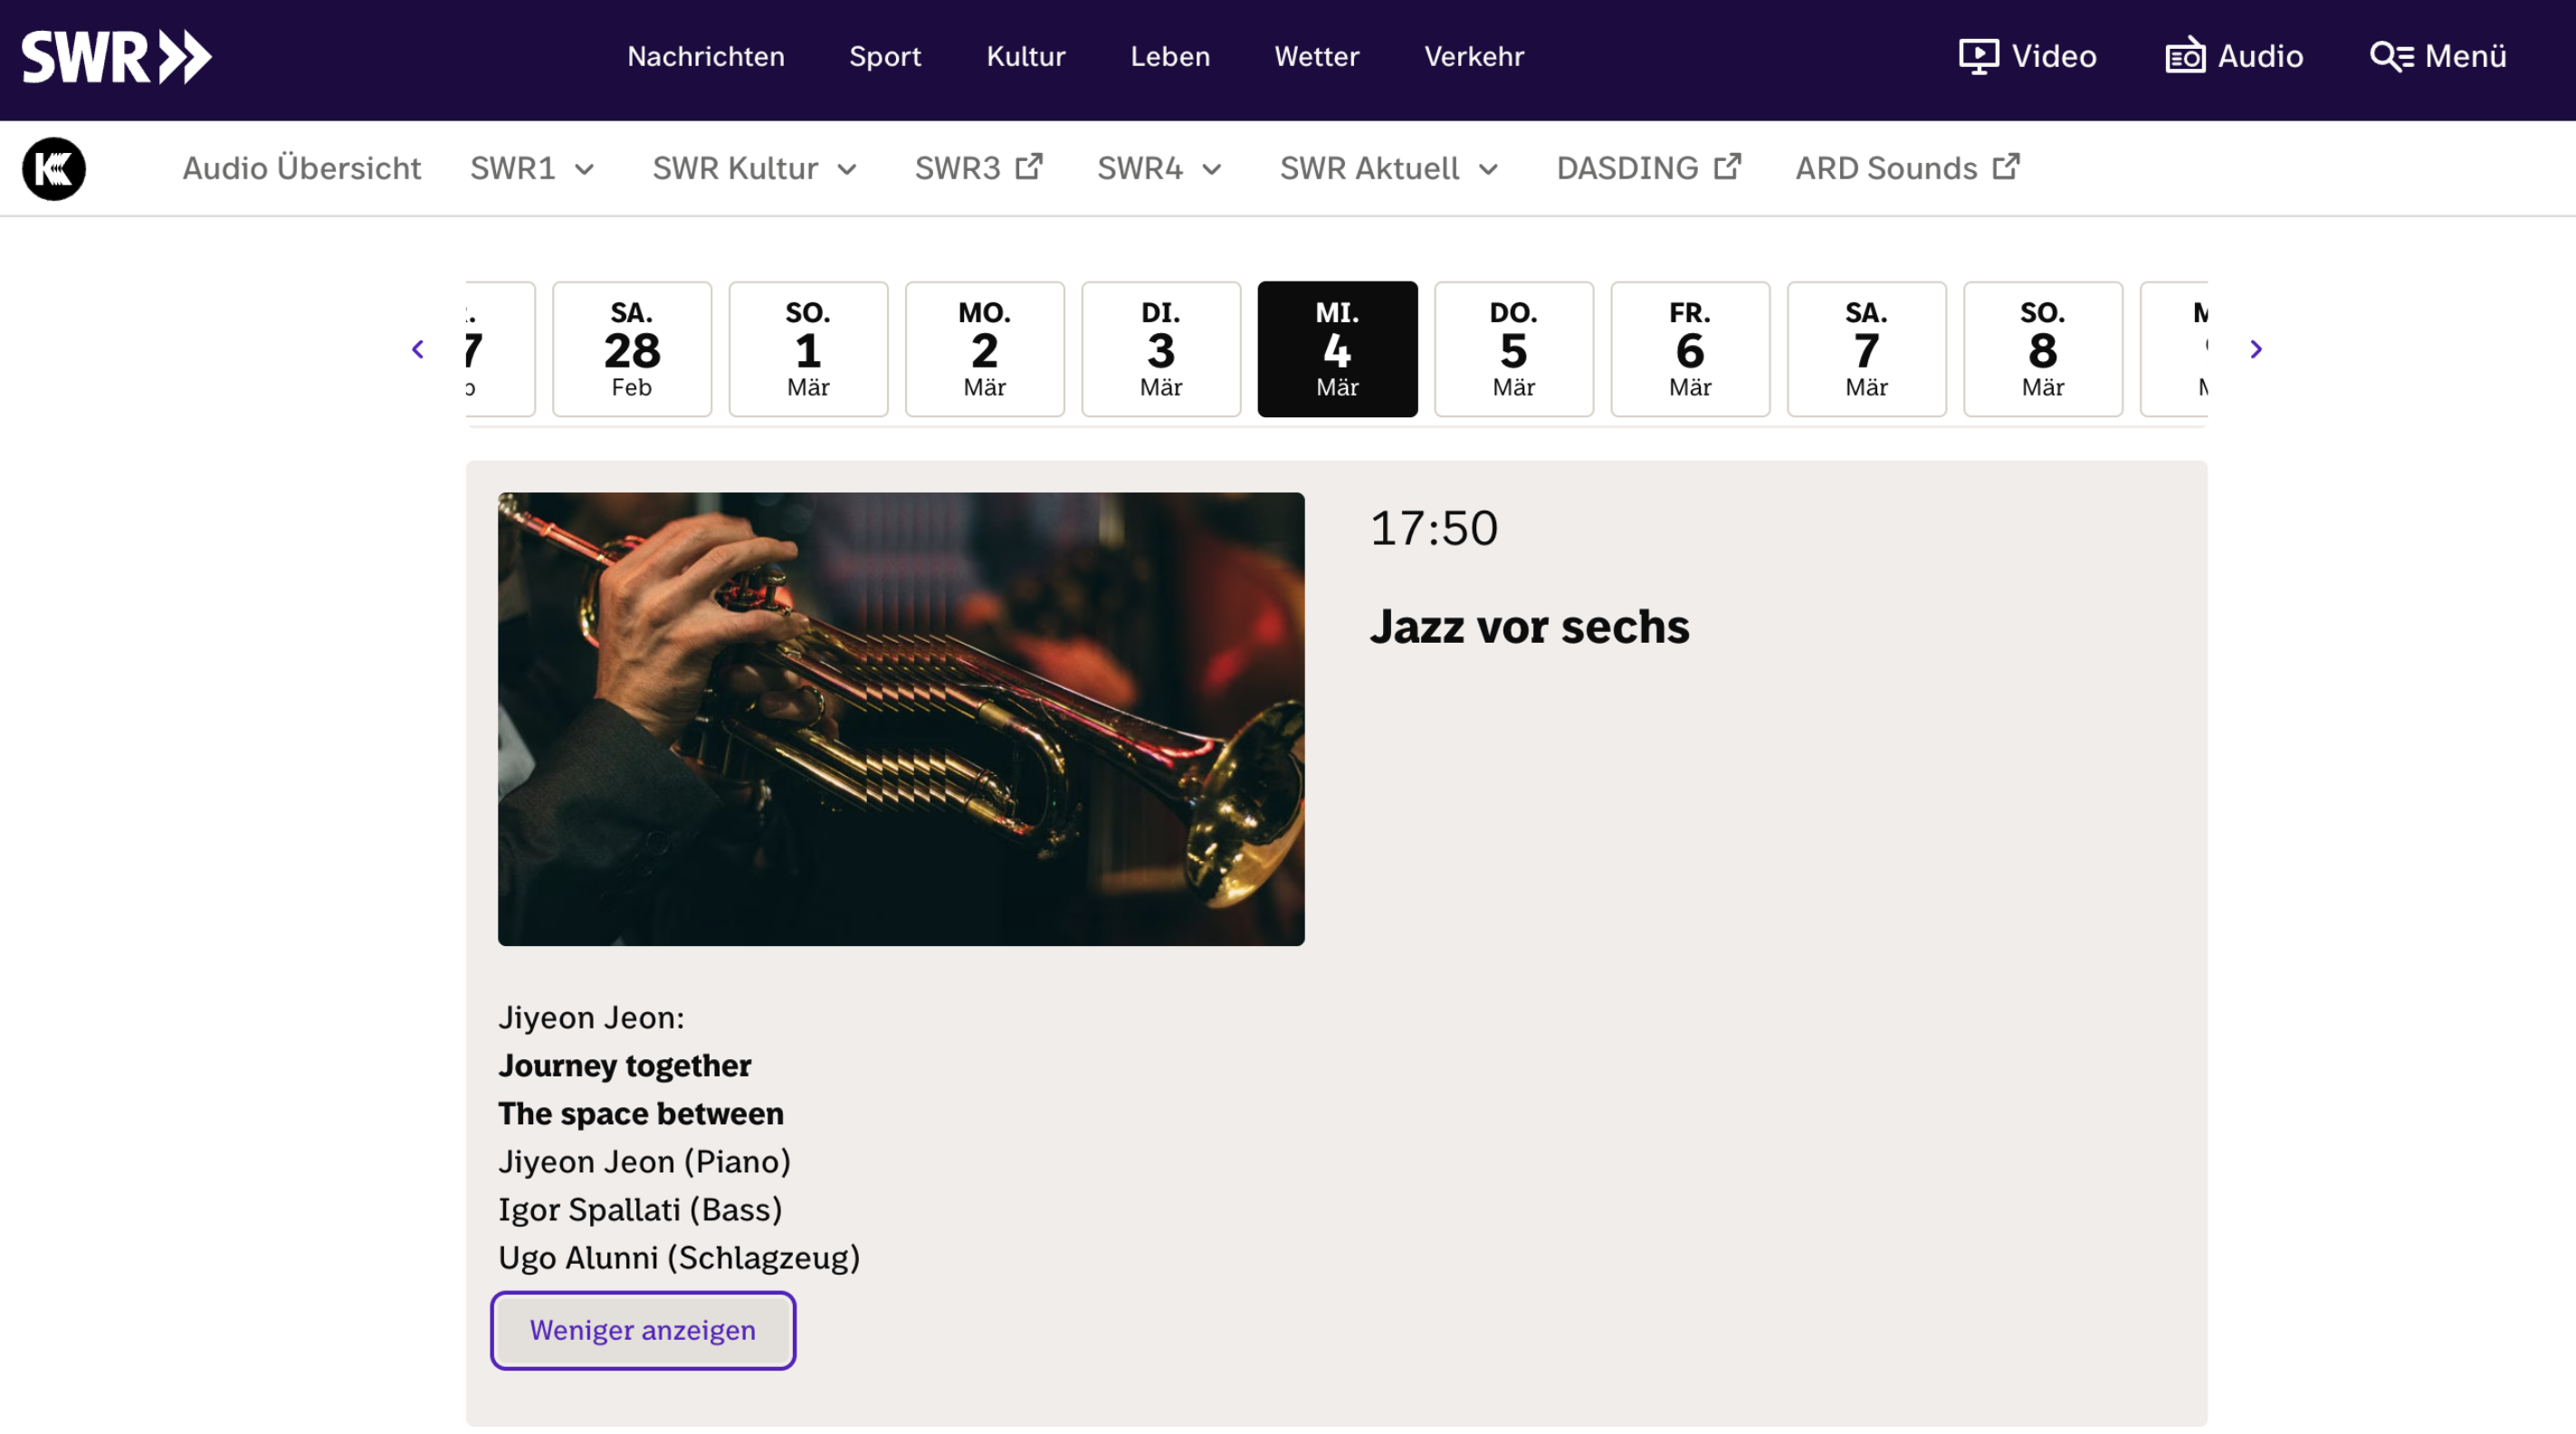Click the SWR logo icon

[x=116, y=57]
